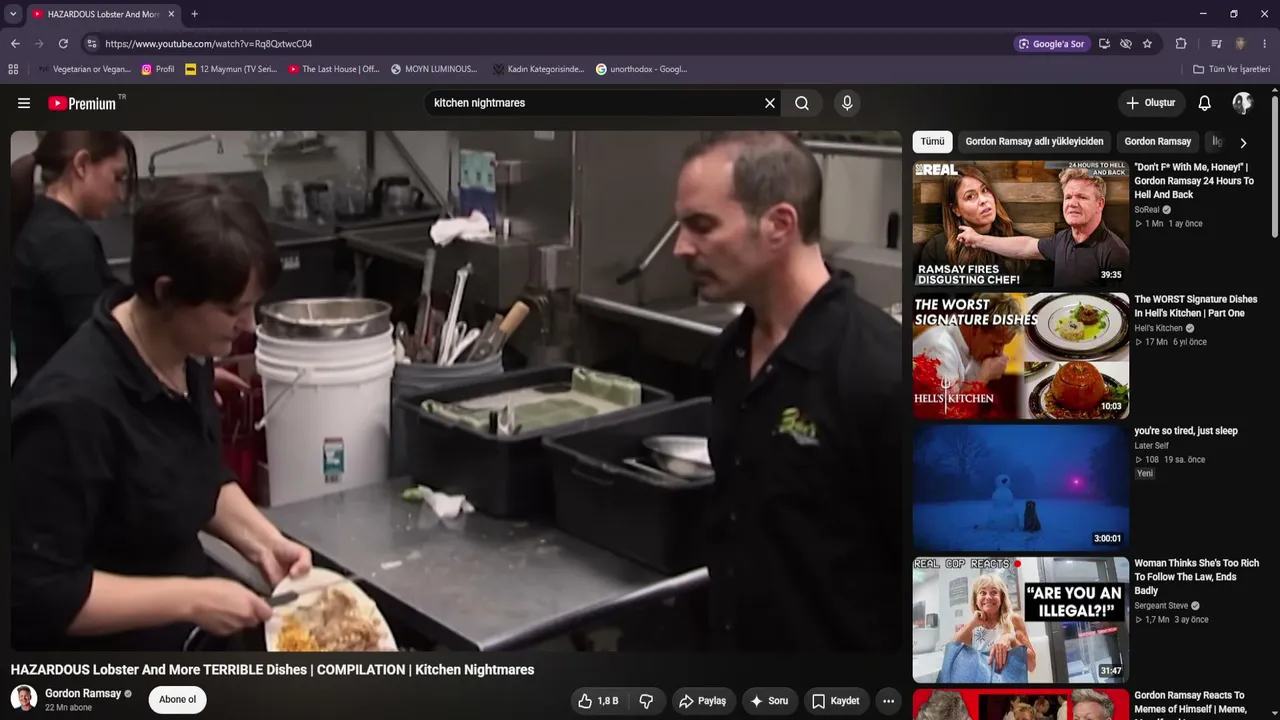
Task: Go forward with the browser arrow
Action: [39, 44]
